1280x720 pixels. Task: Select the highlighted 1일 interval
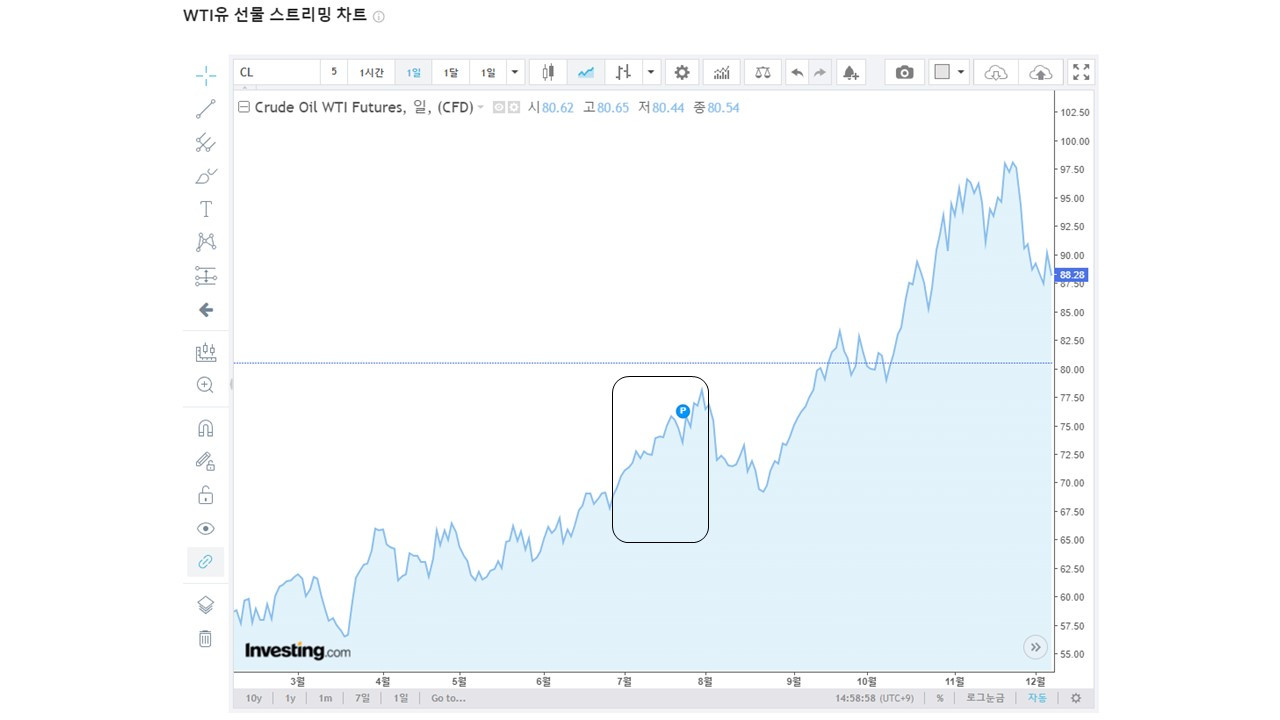pyautogui.click(x=413, y=72)
